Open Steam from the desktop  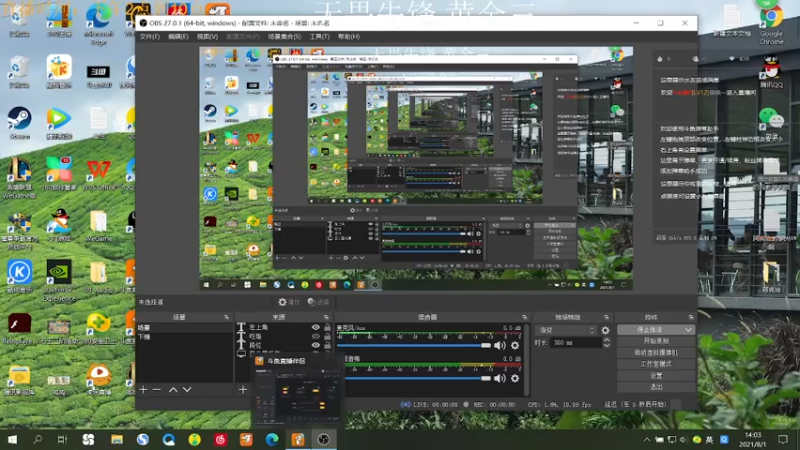coord(19,122)
